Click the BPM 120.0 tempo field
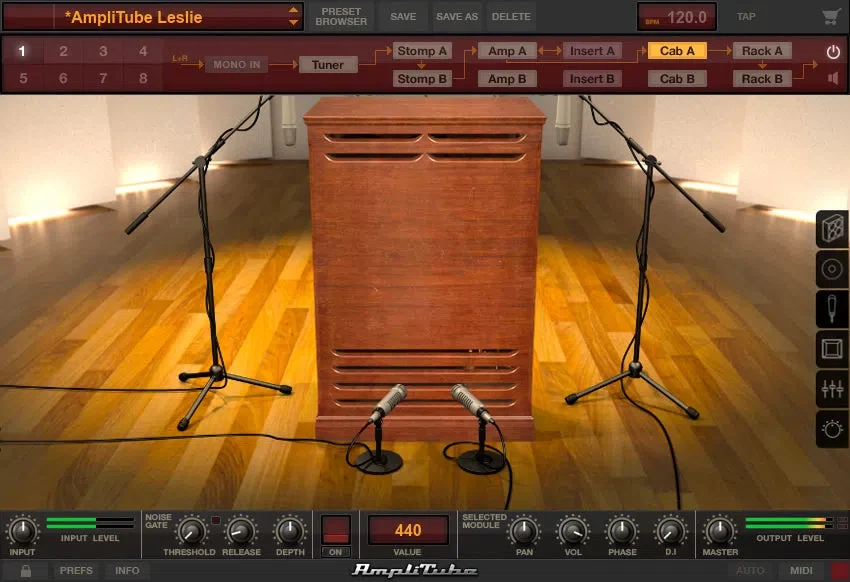This screenshot has height=582, width=850. pyautogui.click(x=677, y=17)
